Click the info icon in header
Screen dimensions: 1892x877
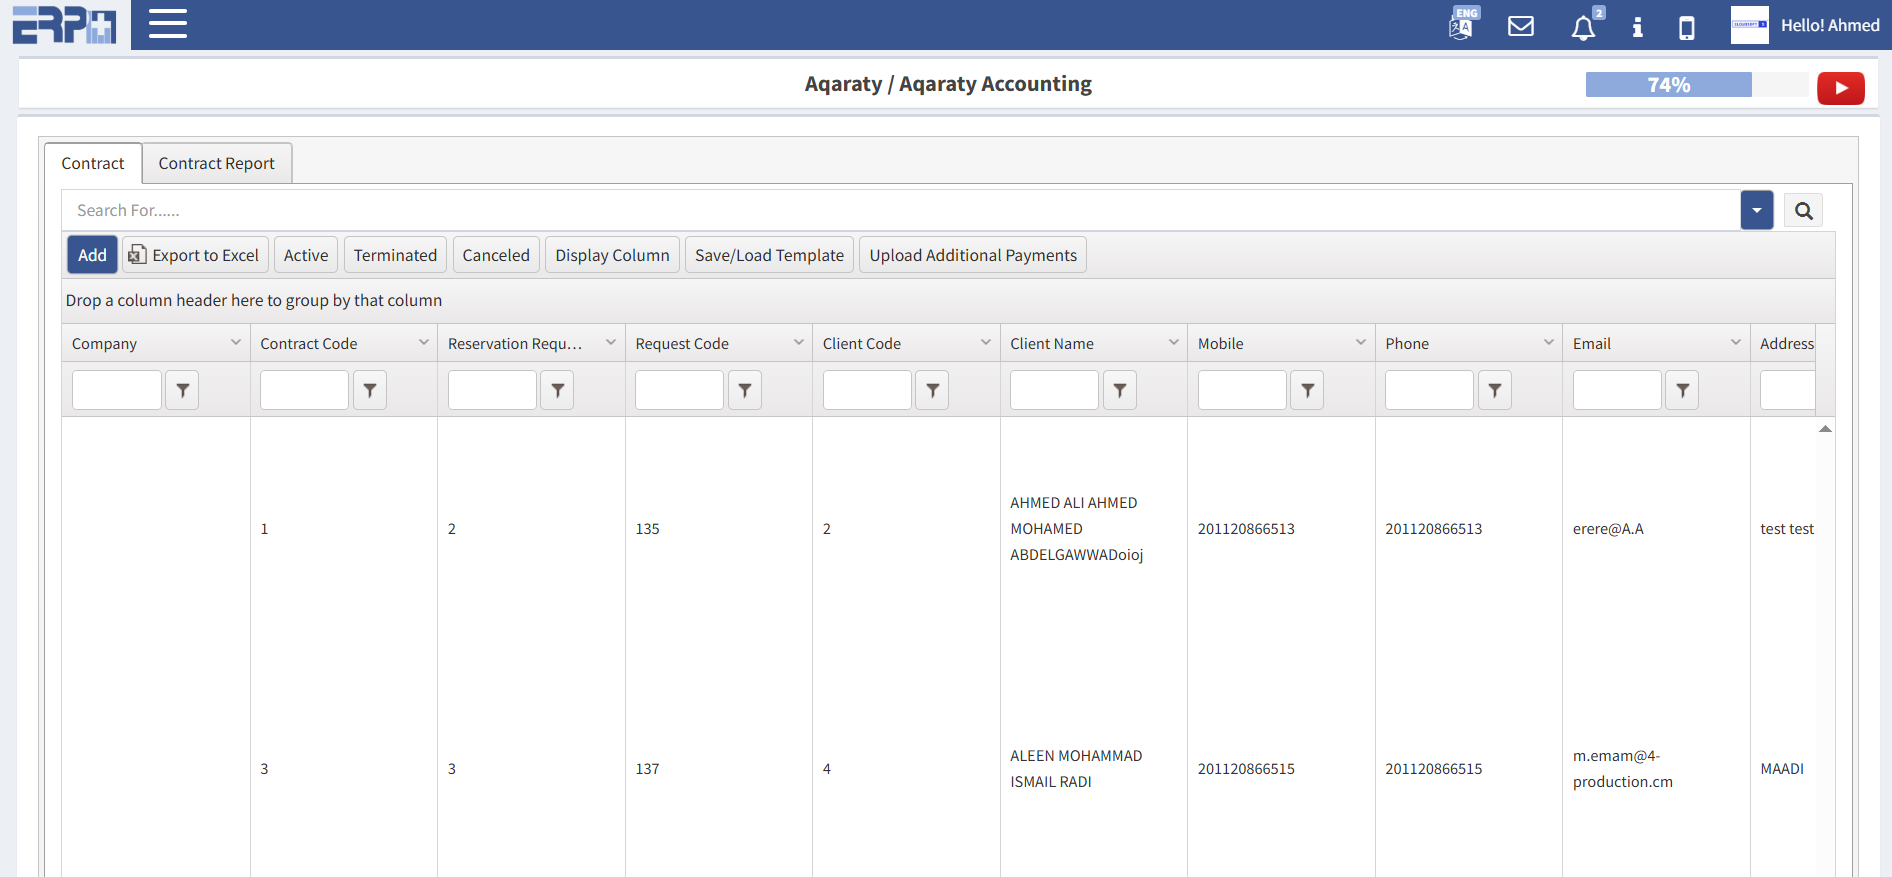pyautogui.click(x=1637, y=27)
